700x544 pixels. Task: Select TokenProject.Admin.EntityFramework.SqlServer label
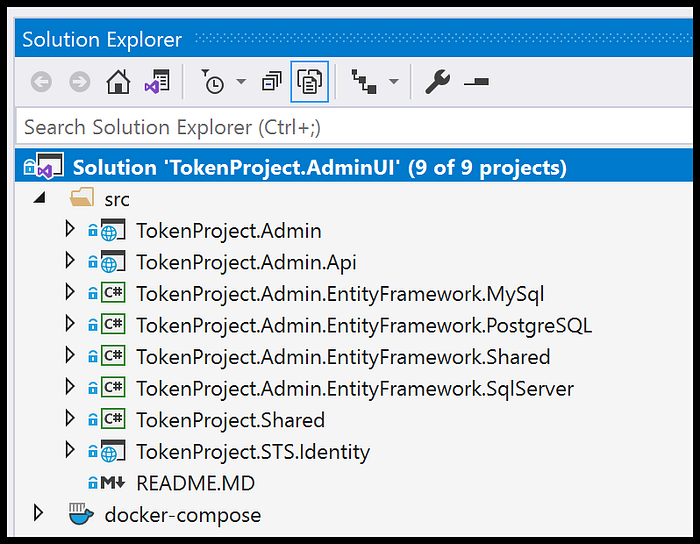(355, 389)
